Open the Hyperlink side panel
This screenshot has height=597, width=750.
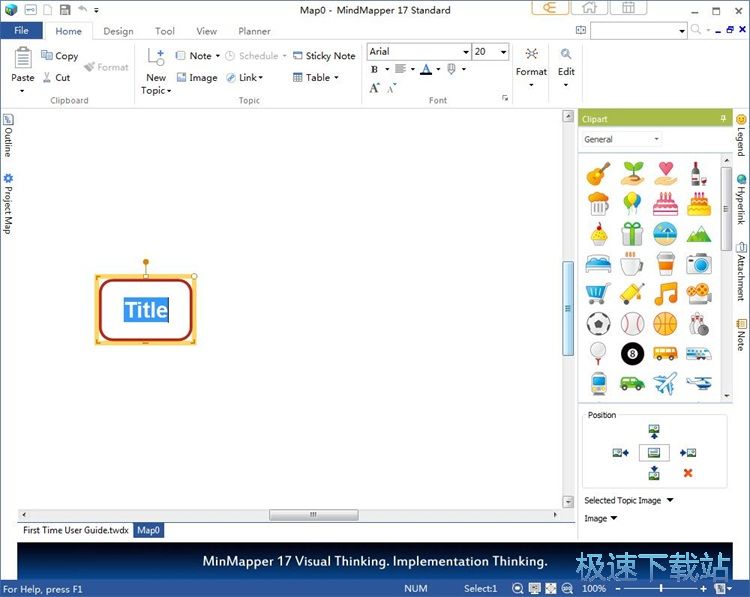click(740, 199)
